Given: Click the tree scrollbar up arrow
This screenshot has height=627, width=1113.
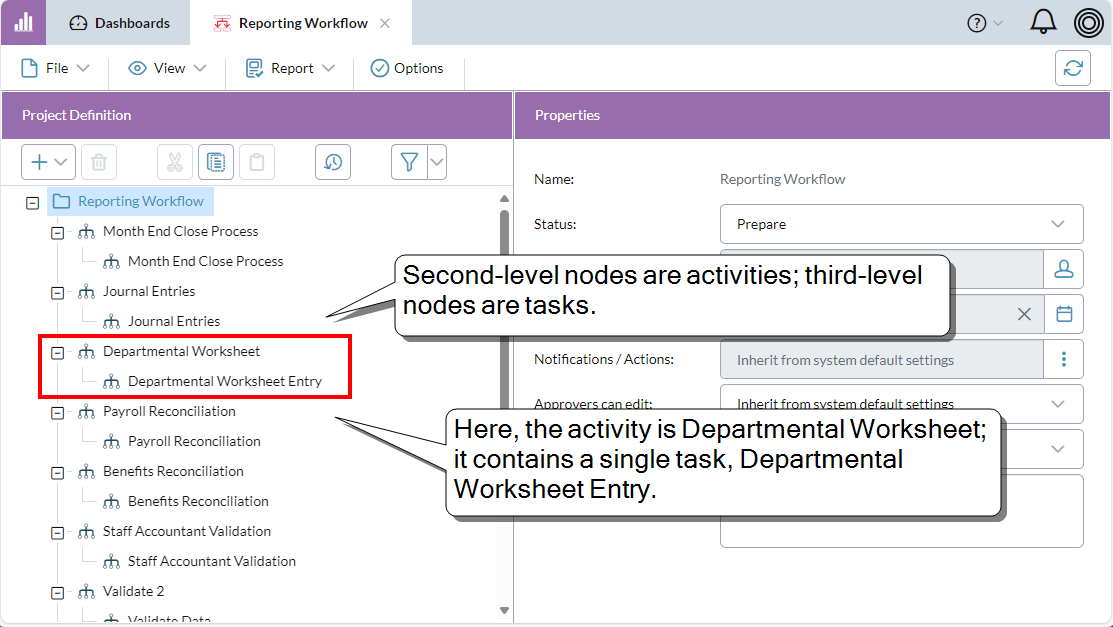Looking at the screenshot, I should click(x=504, y=199).
